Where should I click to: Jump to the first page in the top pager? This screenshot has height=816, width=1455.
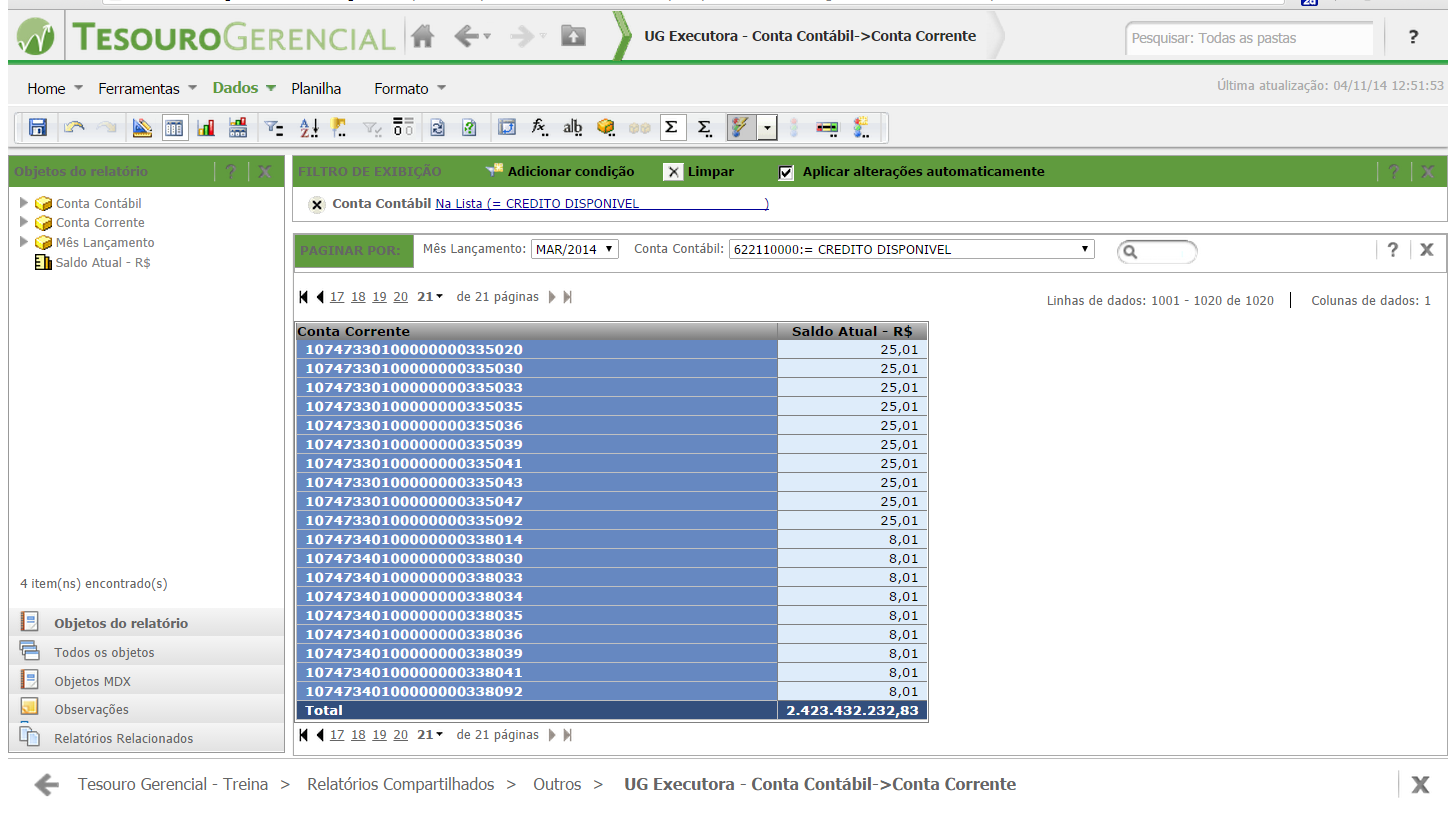(x=304, y=297)
